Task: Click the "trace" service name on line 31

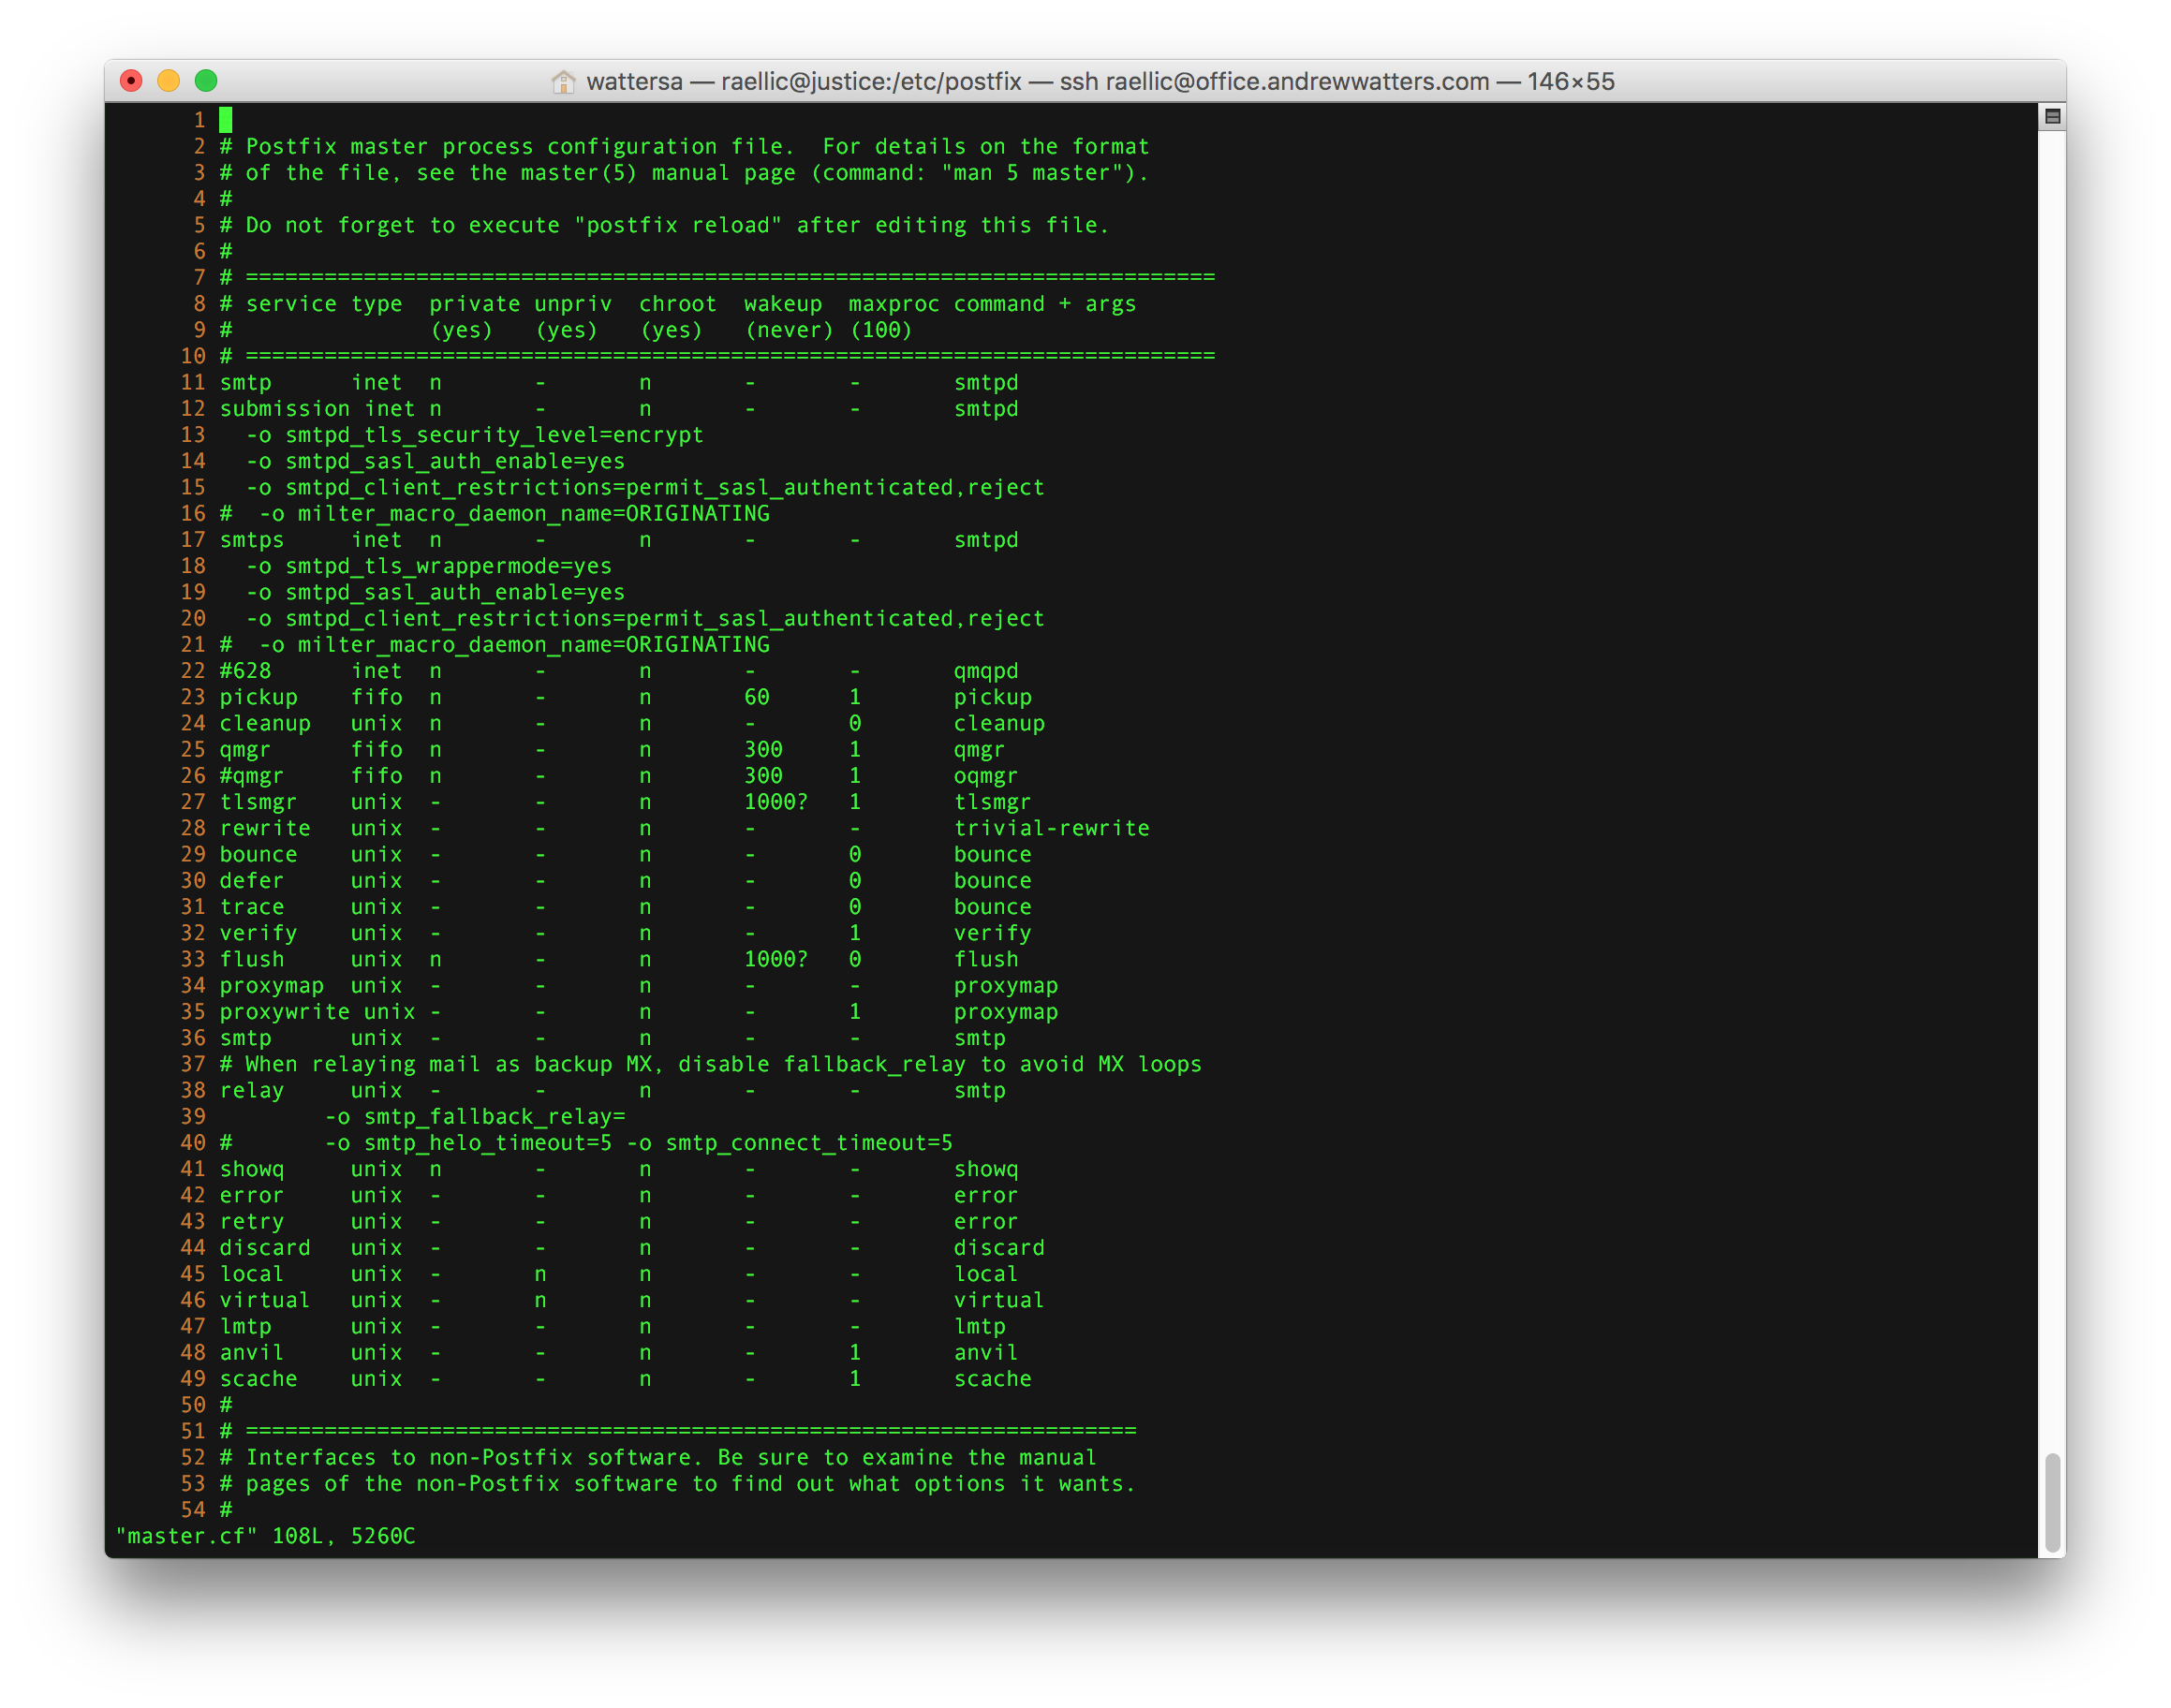Action: (252, 907)
